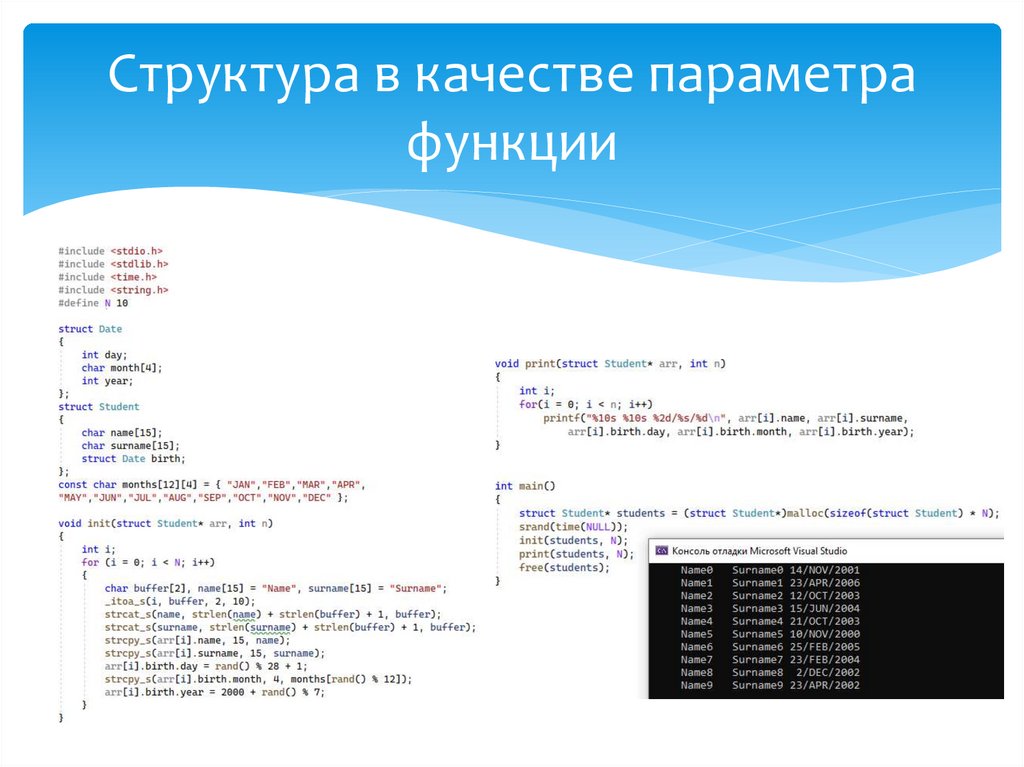Click console row 'Name7 Surname7 23/FEB/2004'

tap(770, 660)
